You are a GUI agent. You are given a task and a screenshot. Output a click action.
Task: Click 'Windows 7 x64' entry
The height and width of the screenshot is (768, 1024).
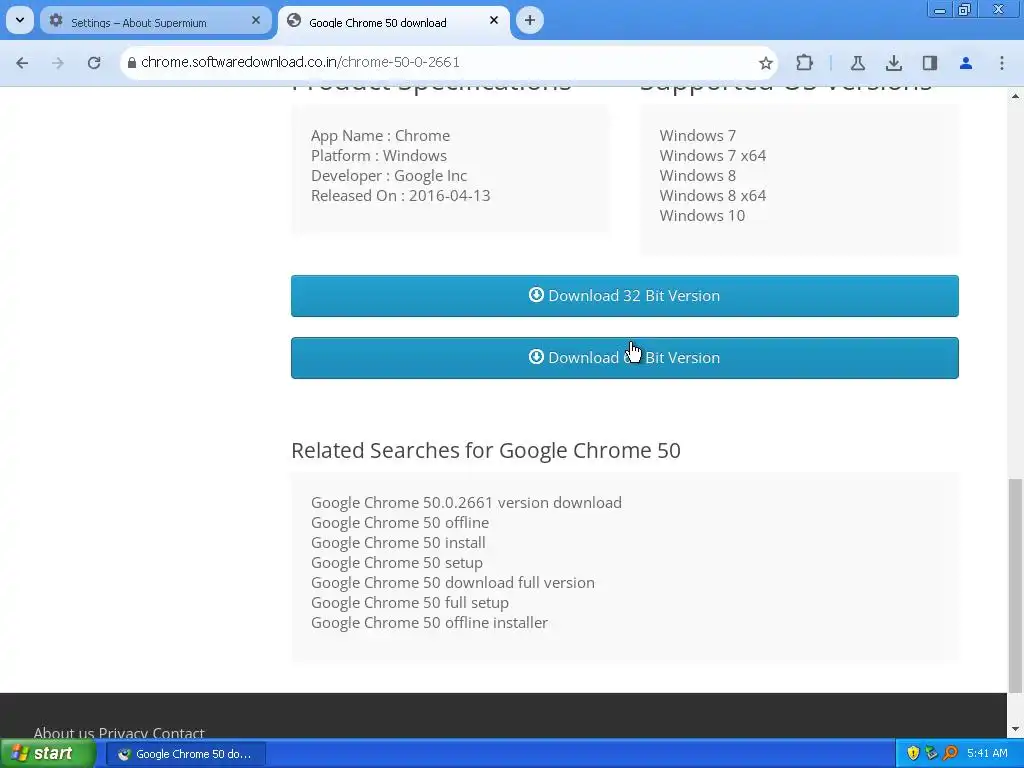[x=712, y=156]
